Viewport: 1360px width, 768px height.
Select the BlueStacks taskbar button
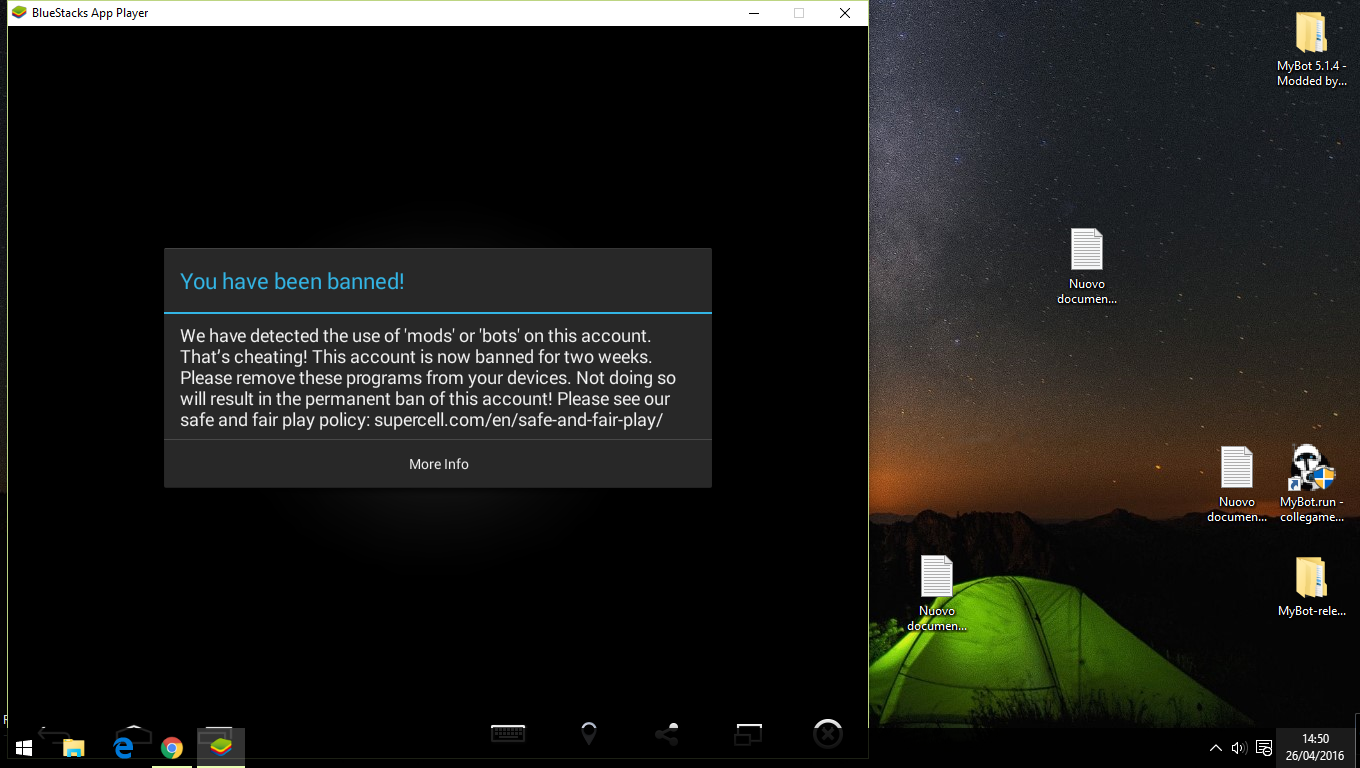pyautogui.click(x=221, y=748)
